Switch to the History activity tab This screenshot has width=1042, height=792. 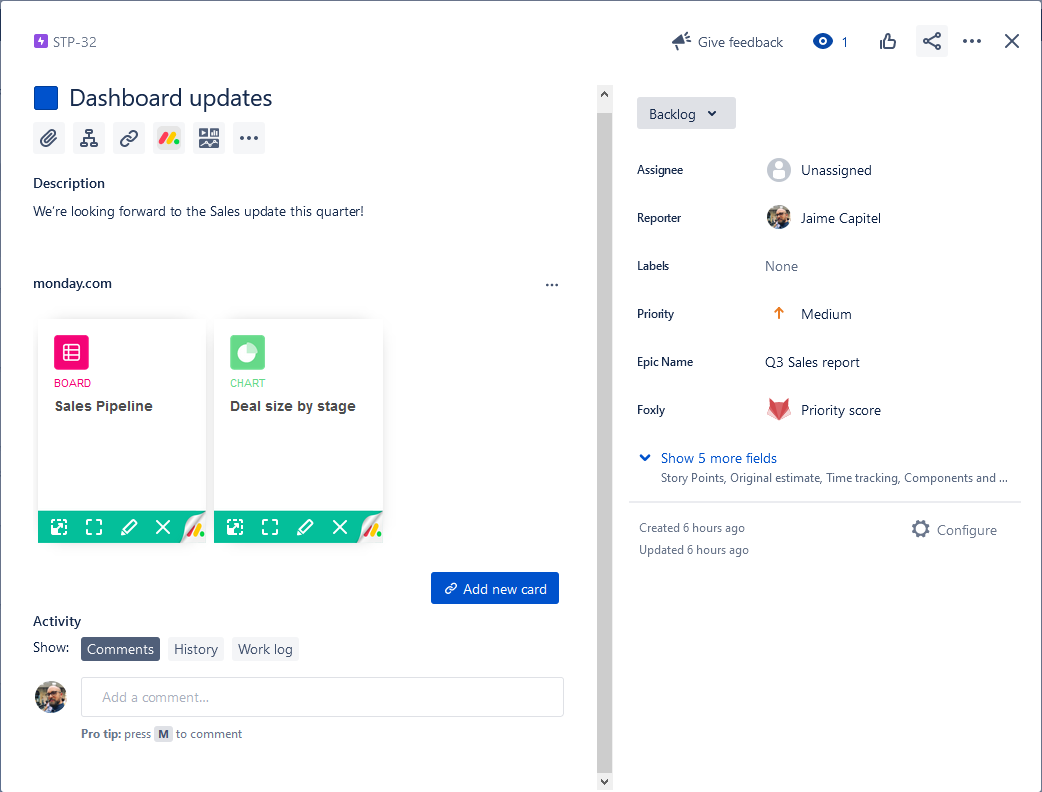195,649
